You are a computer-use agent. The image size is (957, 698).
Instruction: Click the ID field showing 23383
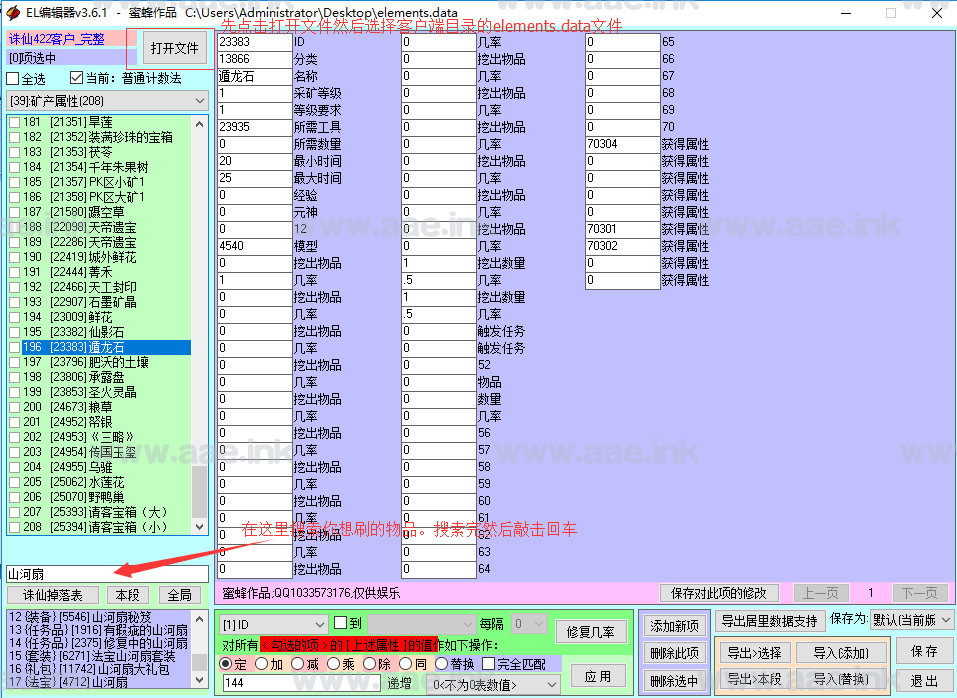click(x=255, y=42)
